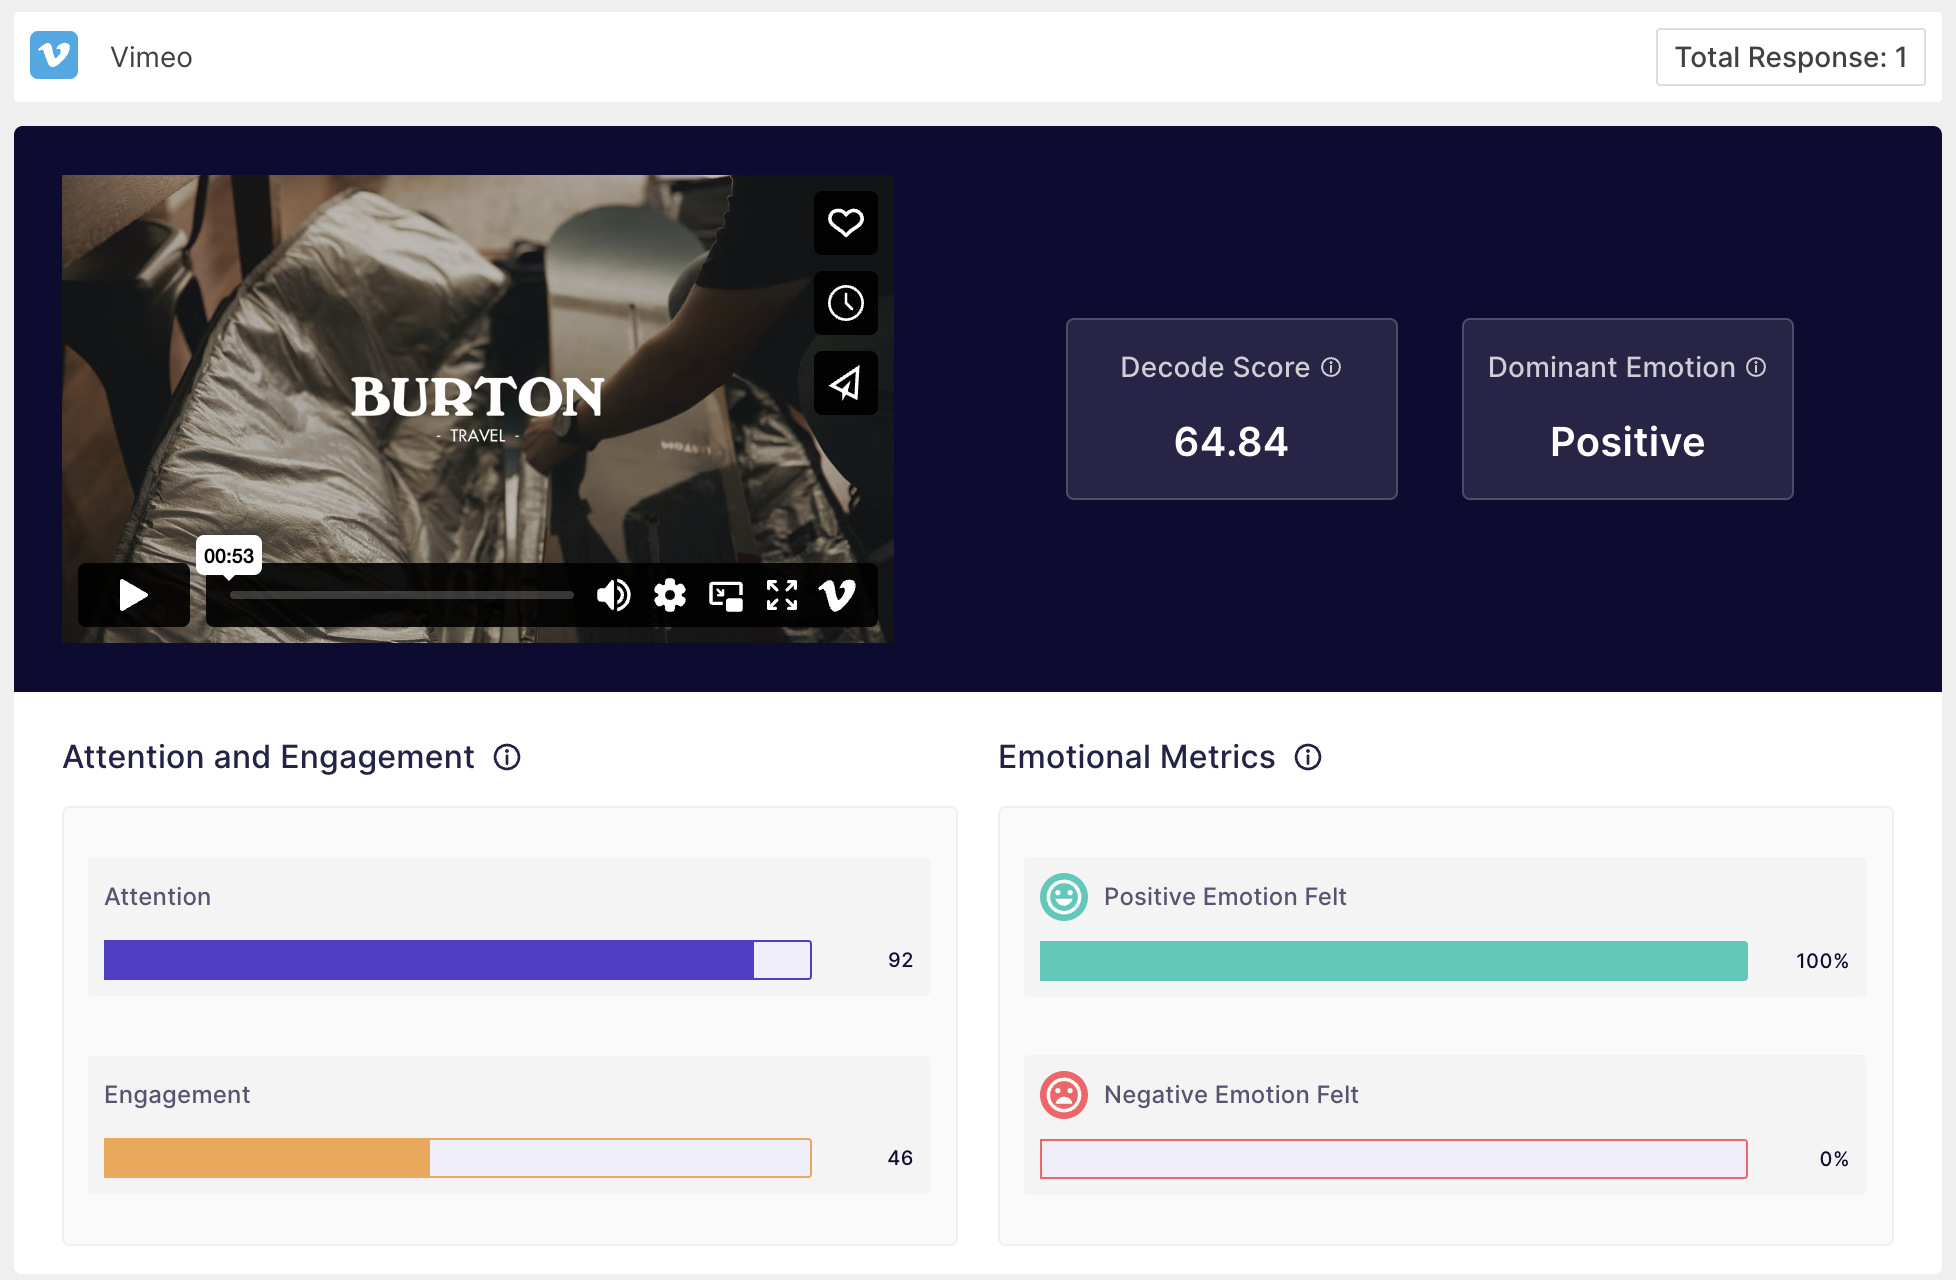Click the Vimeo logo in player controls
Image resolution: width=1956 pixels, height=1280 pixels.
(x=837, y=595)
